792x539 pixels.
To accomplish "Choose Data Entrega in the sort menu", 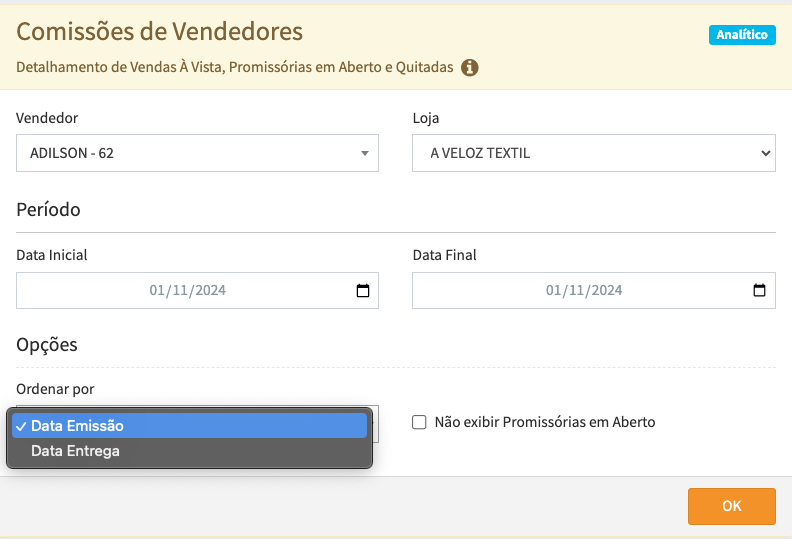I will 76,451.
